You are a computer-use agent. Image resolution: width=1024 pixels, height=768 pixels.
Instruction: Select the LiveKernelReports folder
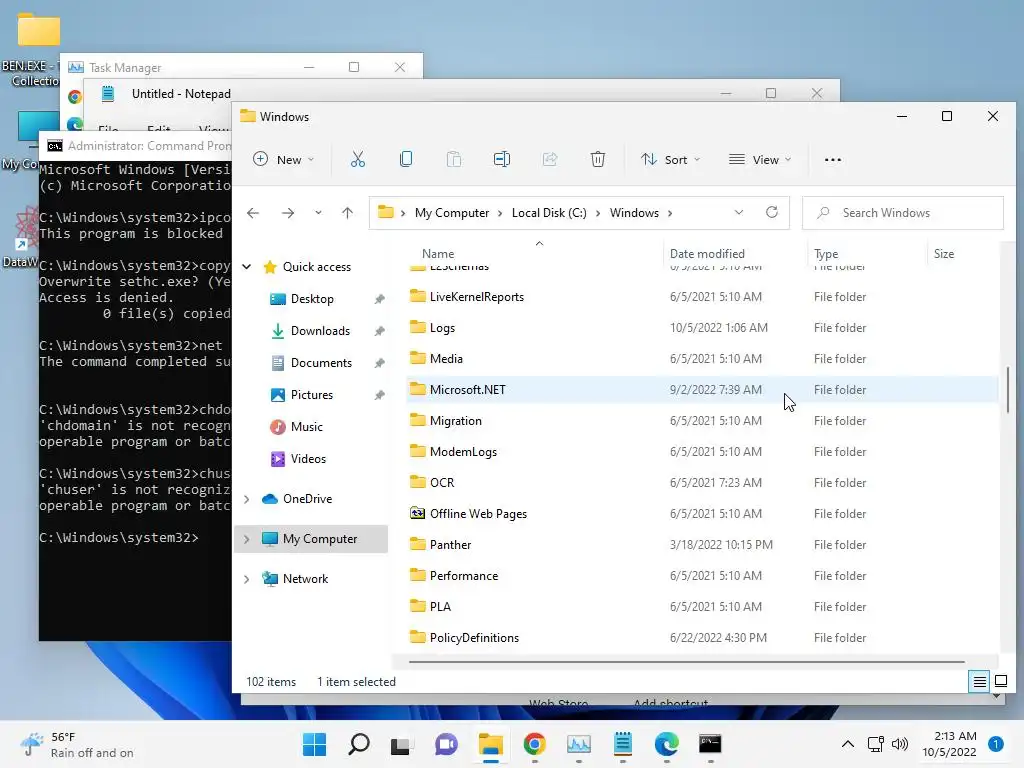(702, 297)
